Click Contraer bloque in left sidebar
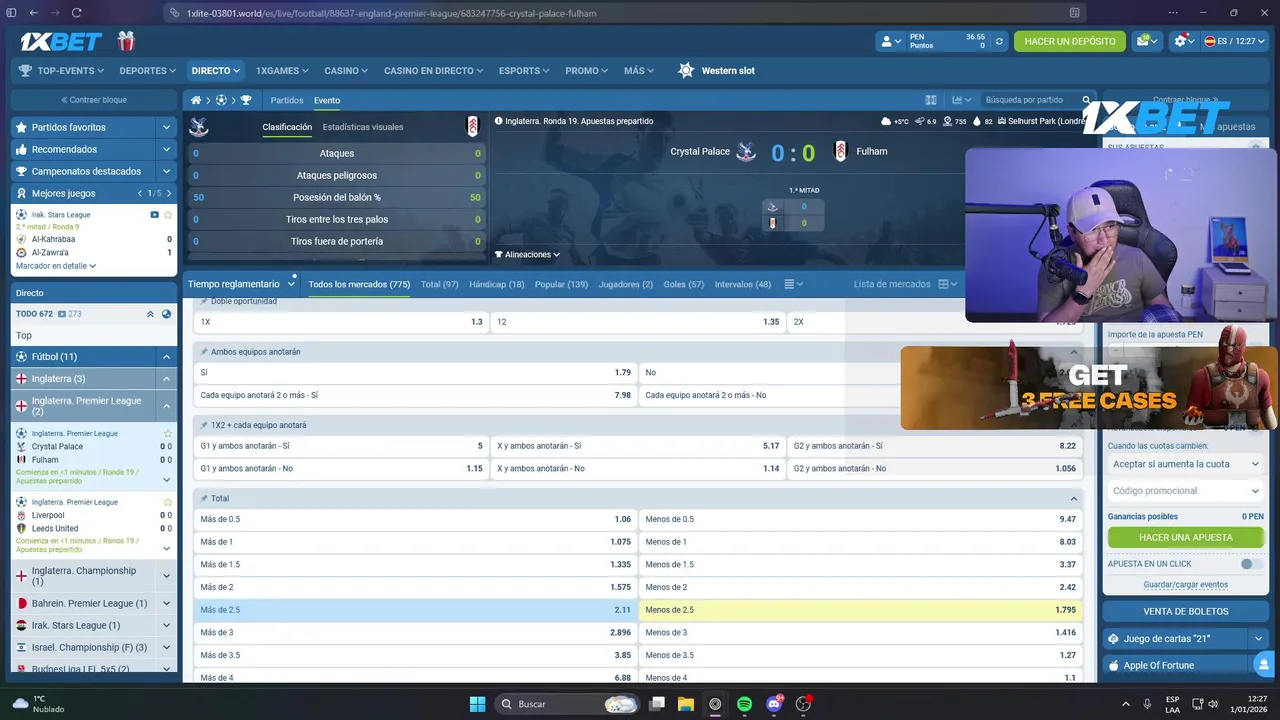This screenshot has height=720, width=1280. (x=94, y=100)
